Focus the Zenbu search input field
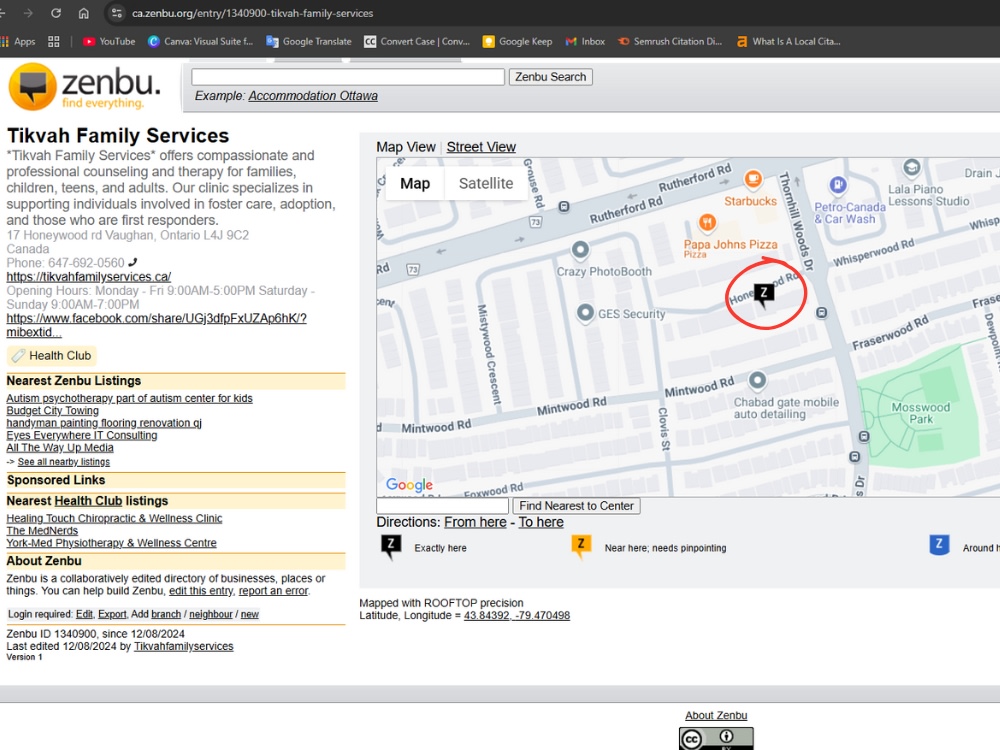The height and width of the screenshot is (750, 1000). pos(348,77)
